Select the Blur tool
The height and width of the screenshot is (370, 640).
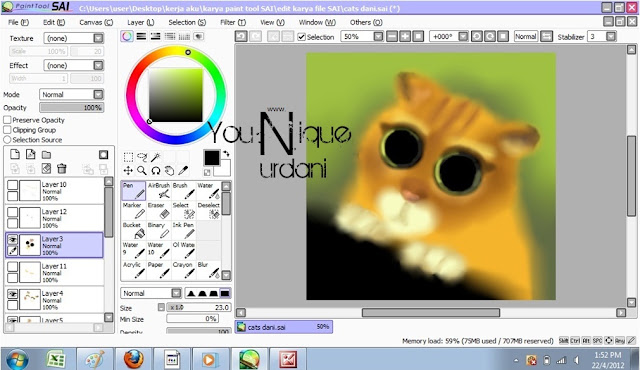[208, 270]
